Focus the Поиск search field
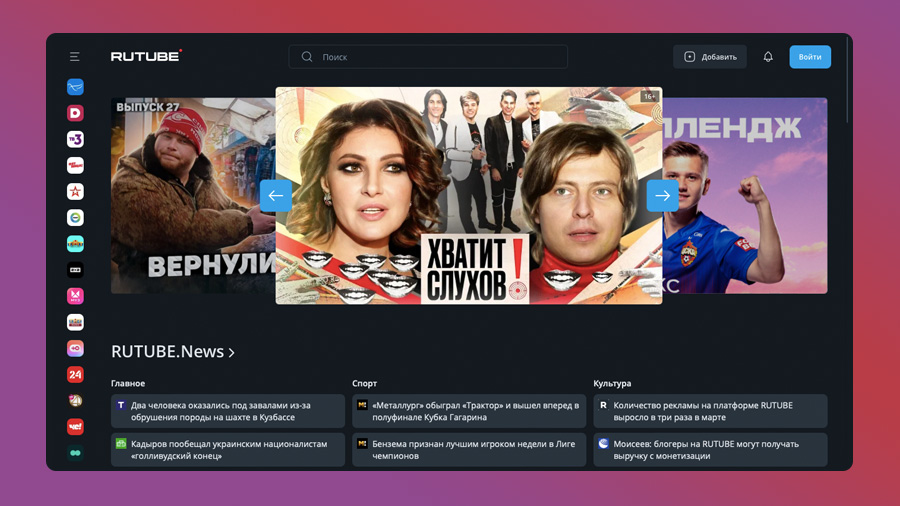This screenshot has height=506, width=900. [428, 57]
